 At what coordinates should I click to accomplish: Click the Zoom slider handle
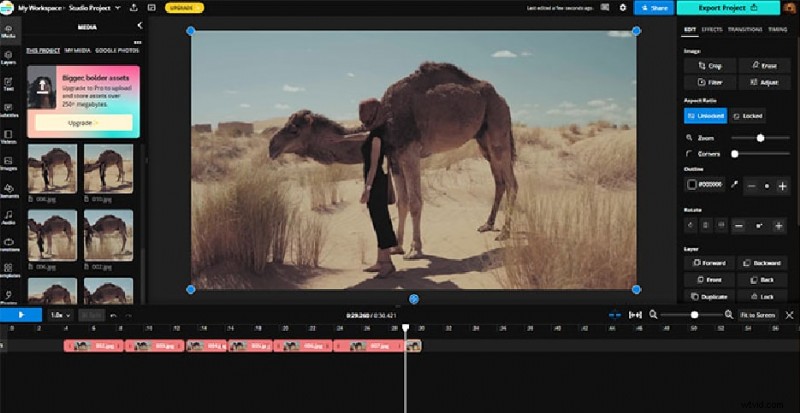[760, 137]
